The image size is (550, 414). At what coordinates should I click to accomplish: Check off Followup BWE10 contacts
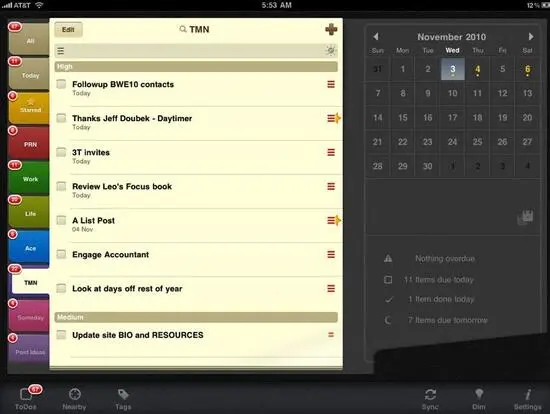point(61,84)
